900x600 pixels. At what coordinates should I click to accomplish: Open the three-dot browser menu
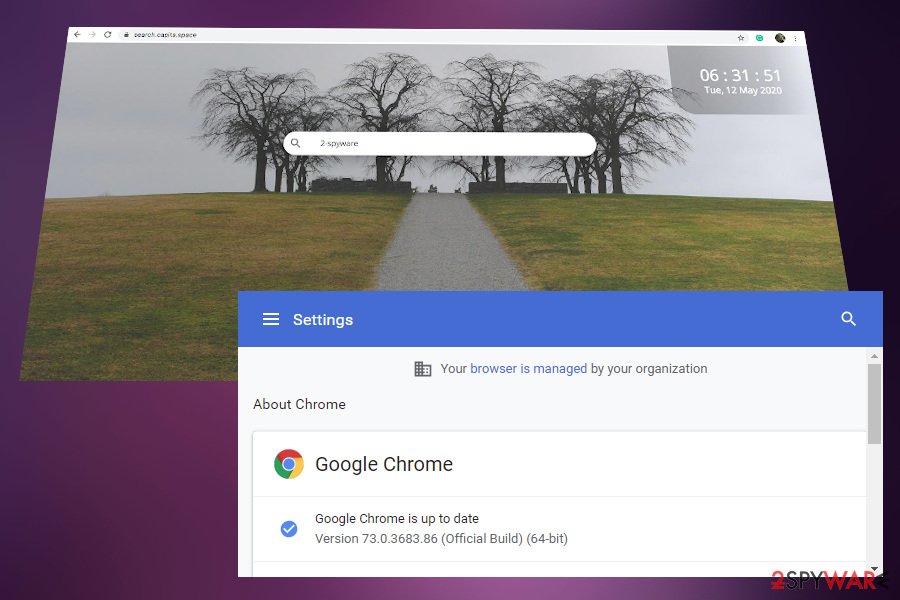click(795, 38)
